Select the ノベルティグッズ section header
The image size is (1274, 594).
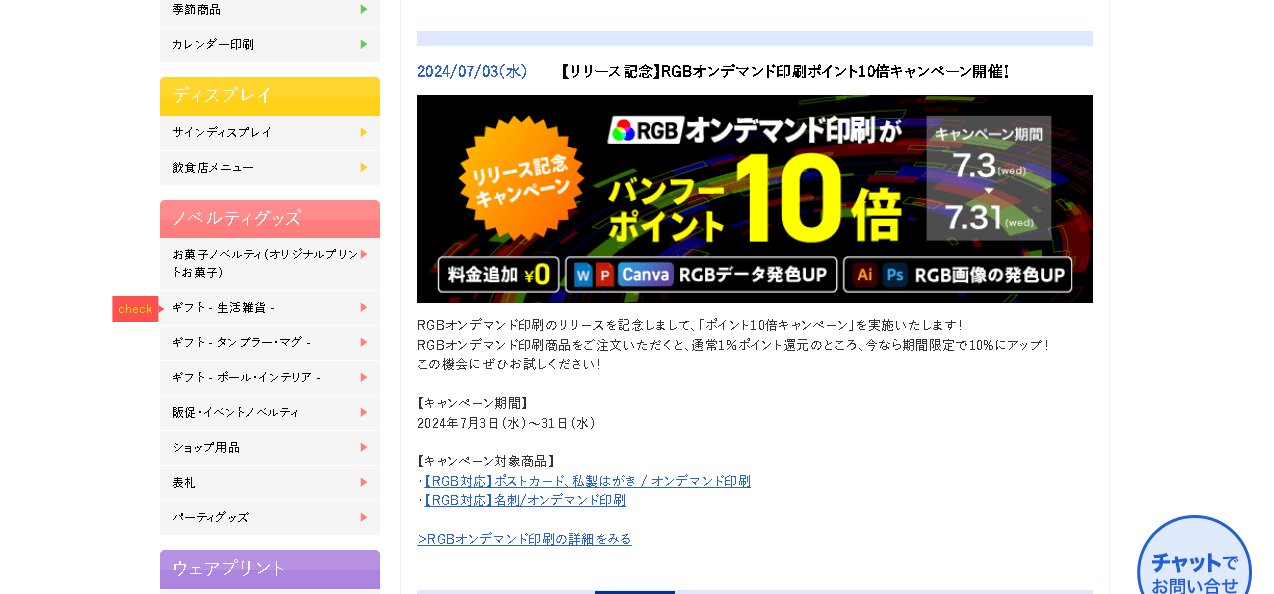coord(270,218)
